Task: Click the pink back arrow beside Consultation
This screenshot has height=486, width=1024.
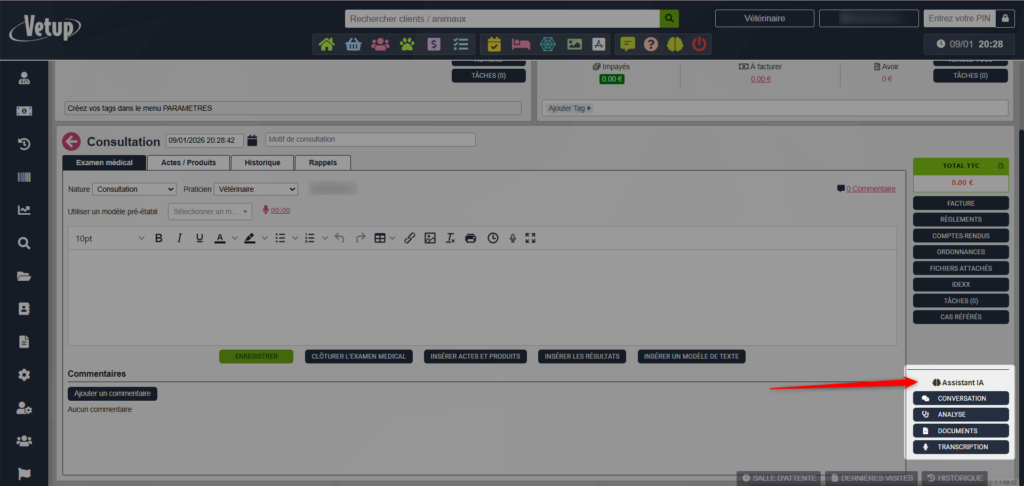Action: (x=71, y=142)
